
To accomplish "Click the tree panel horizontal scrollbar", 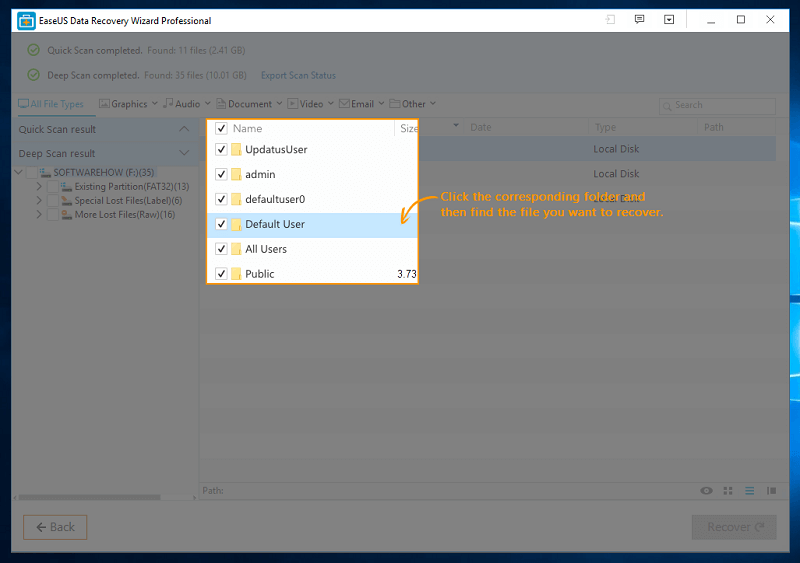I will (x=90, y=497).
